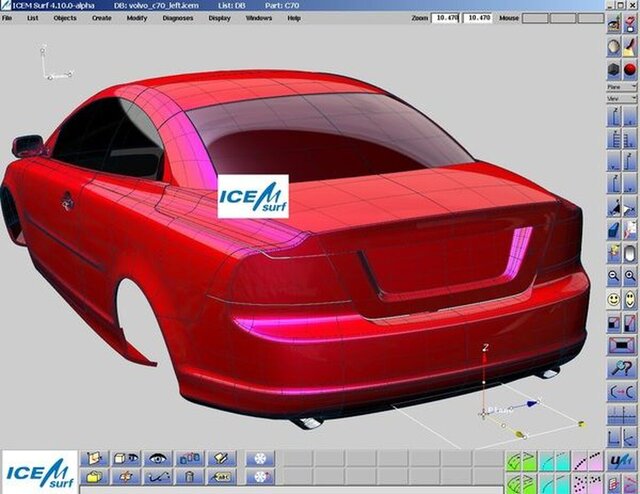The width and height of the screenshot is (640, 494).
Task: Open the List menu
Action: [32, 18]
